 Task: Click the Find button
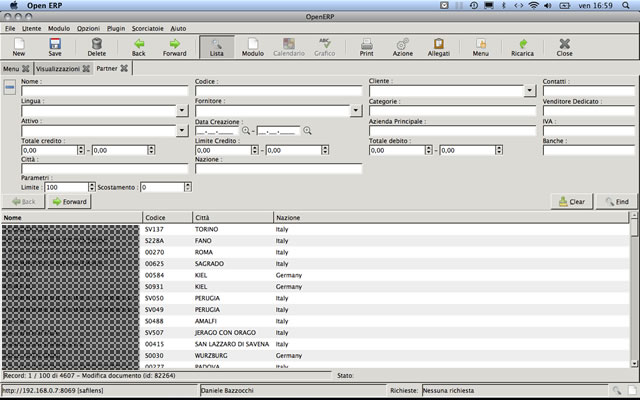pos(617,202)
